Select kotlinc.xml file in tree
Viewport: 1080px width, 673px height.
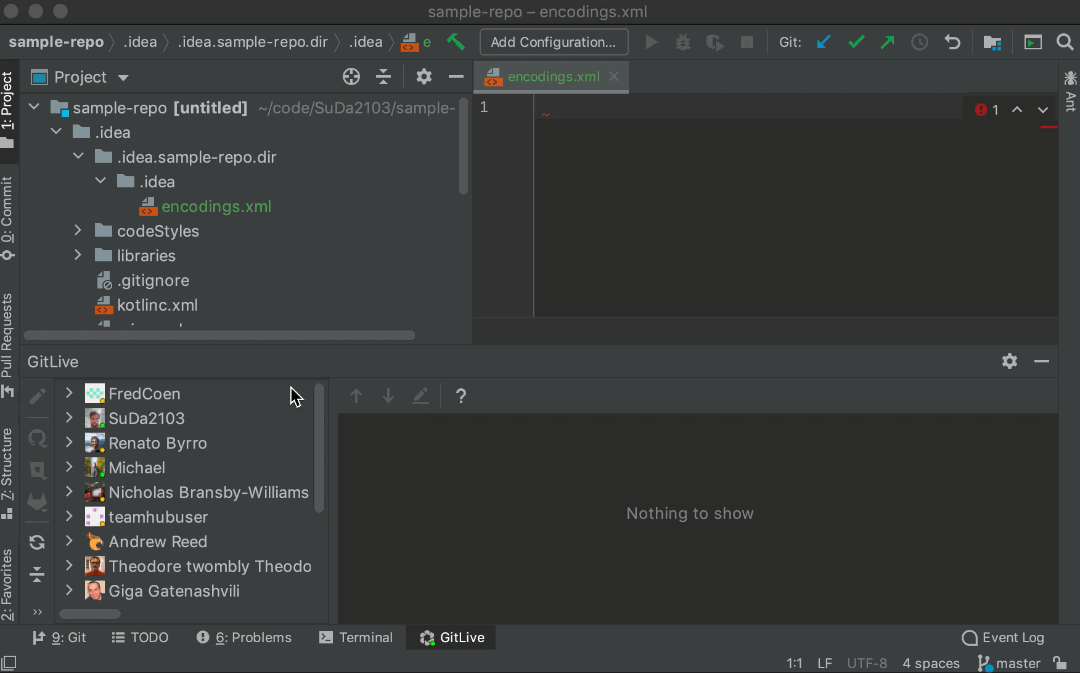pos(157,304)
